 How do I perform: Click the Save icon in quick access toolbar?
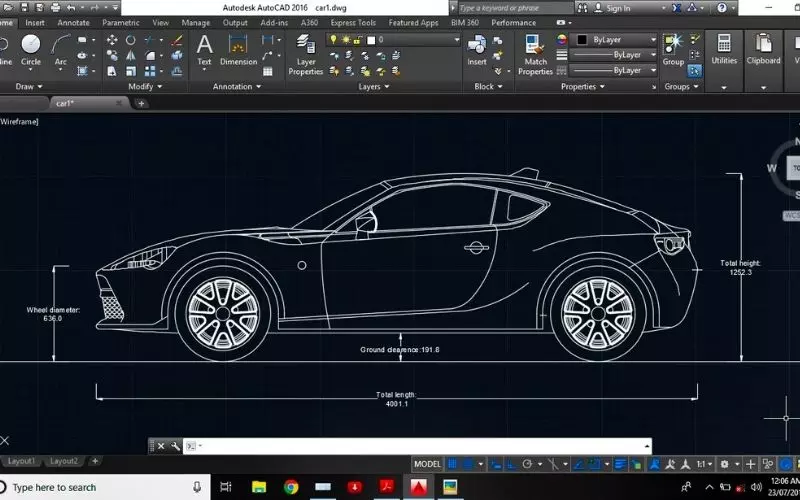coord(24,8)
